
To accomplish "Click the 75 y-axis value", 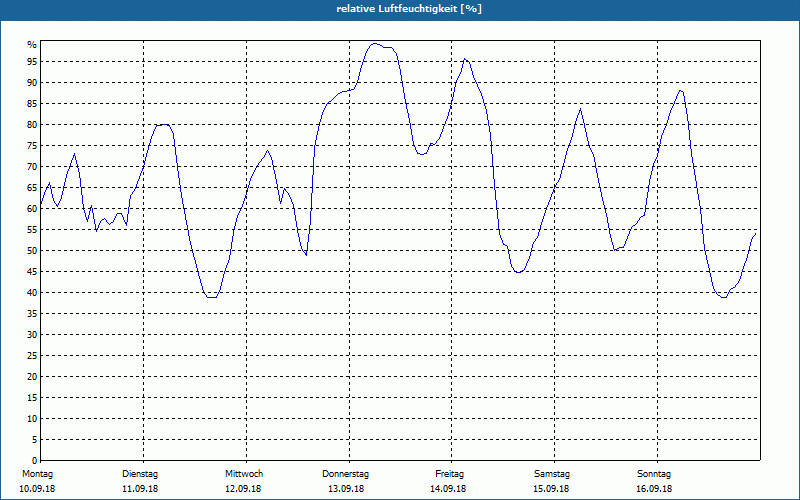I will point(32,145).
